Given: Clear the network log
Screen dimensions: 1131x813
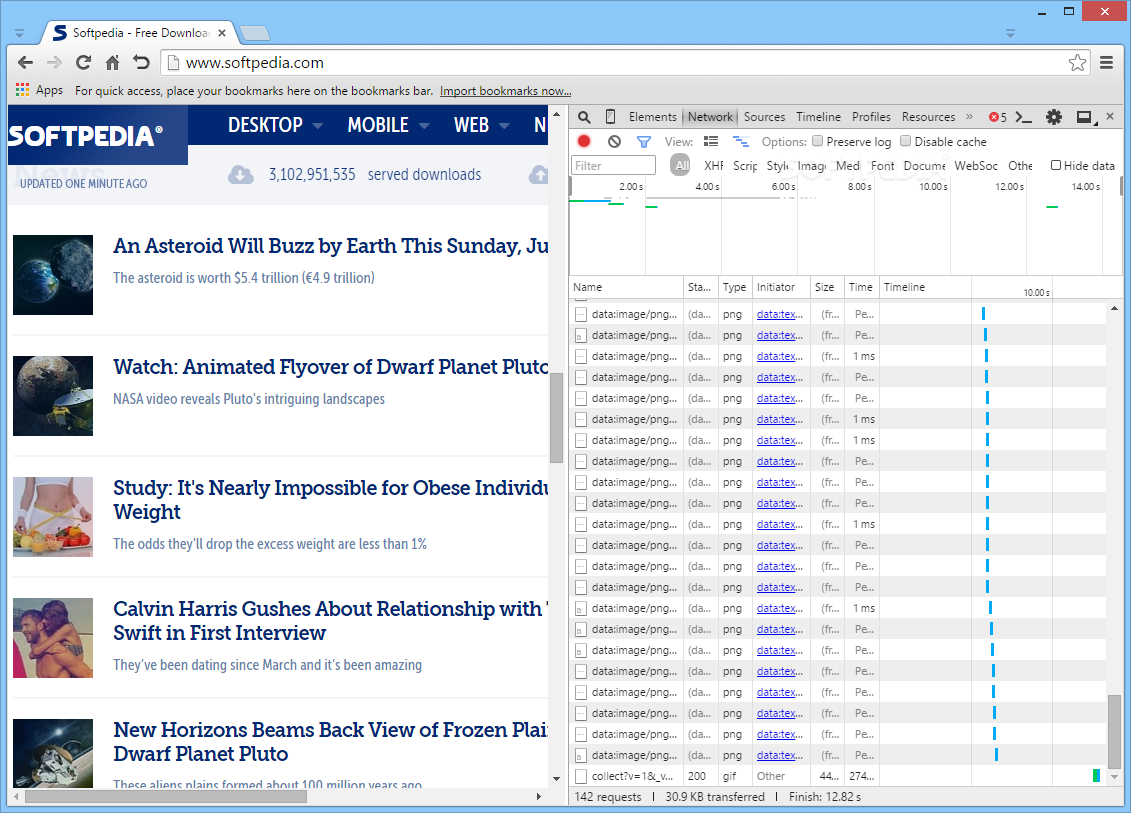Looking at the screenshot, I should (x=614, y=141).
